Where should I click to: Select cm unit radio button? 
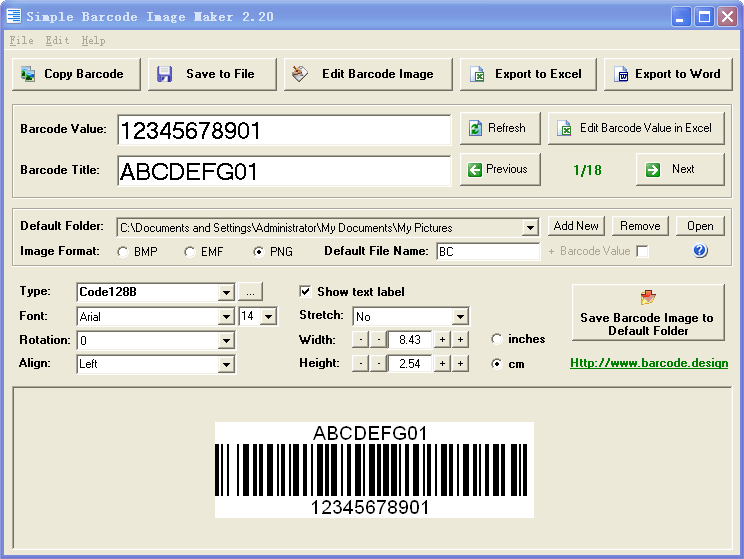coord(497,364)
